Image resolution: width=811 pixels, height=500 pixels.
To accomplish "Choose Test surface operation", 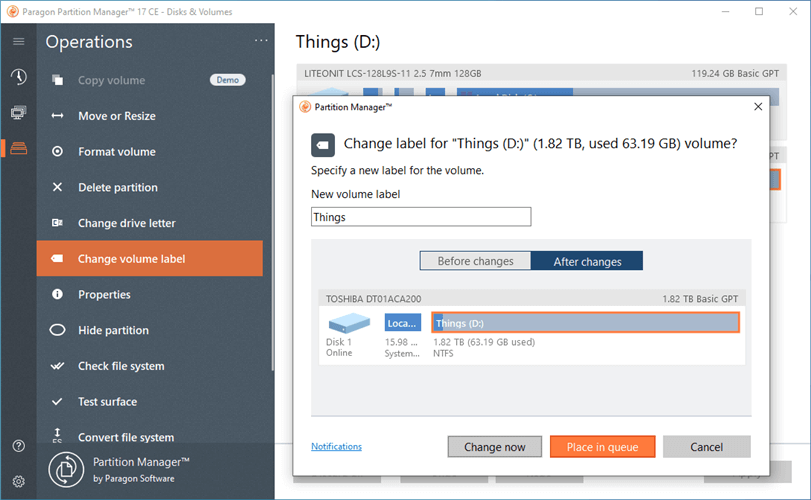I will tap(150, 401).
